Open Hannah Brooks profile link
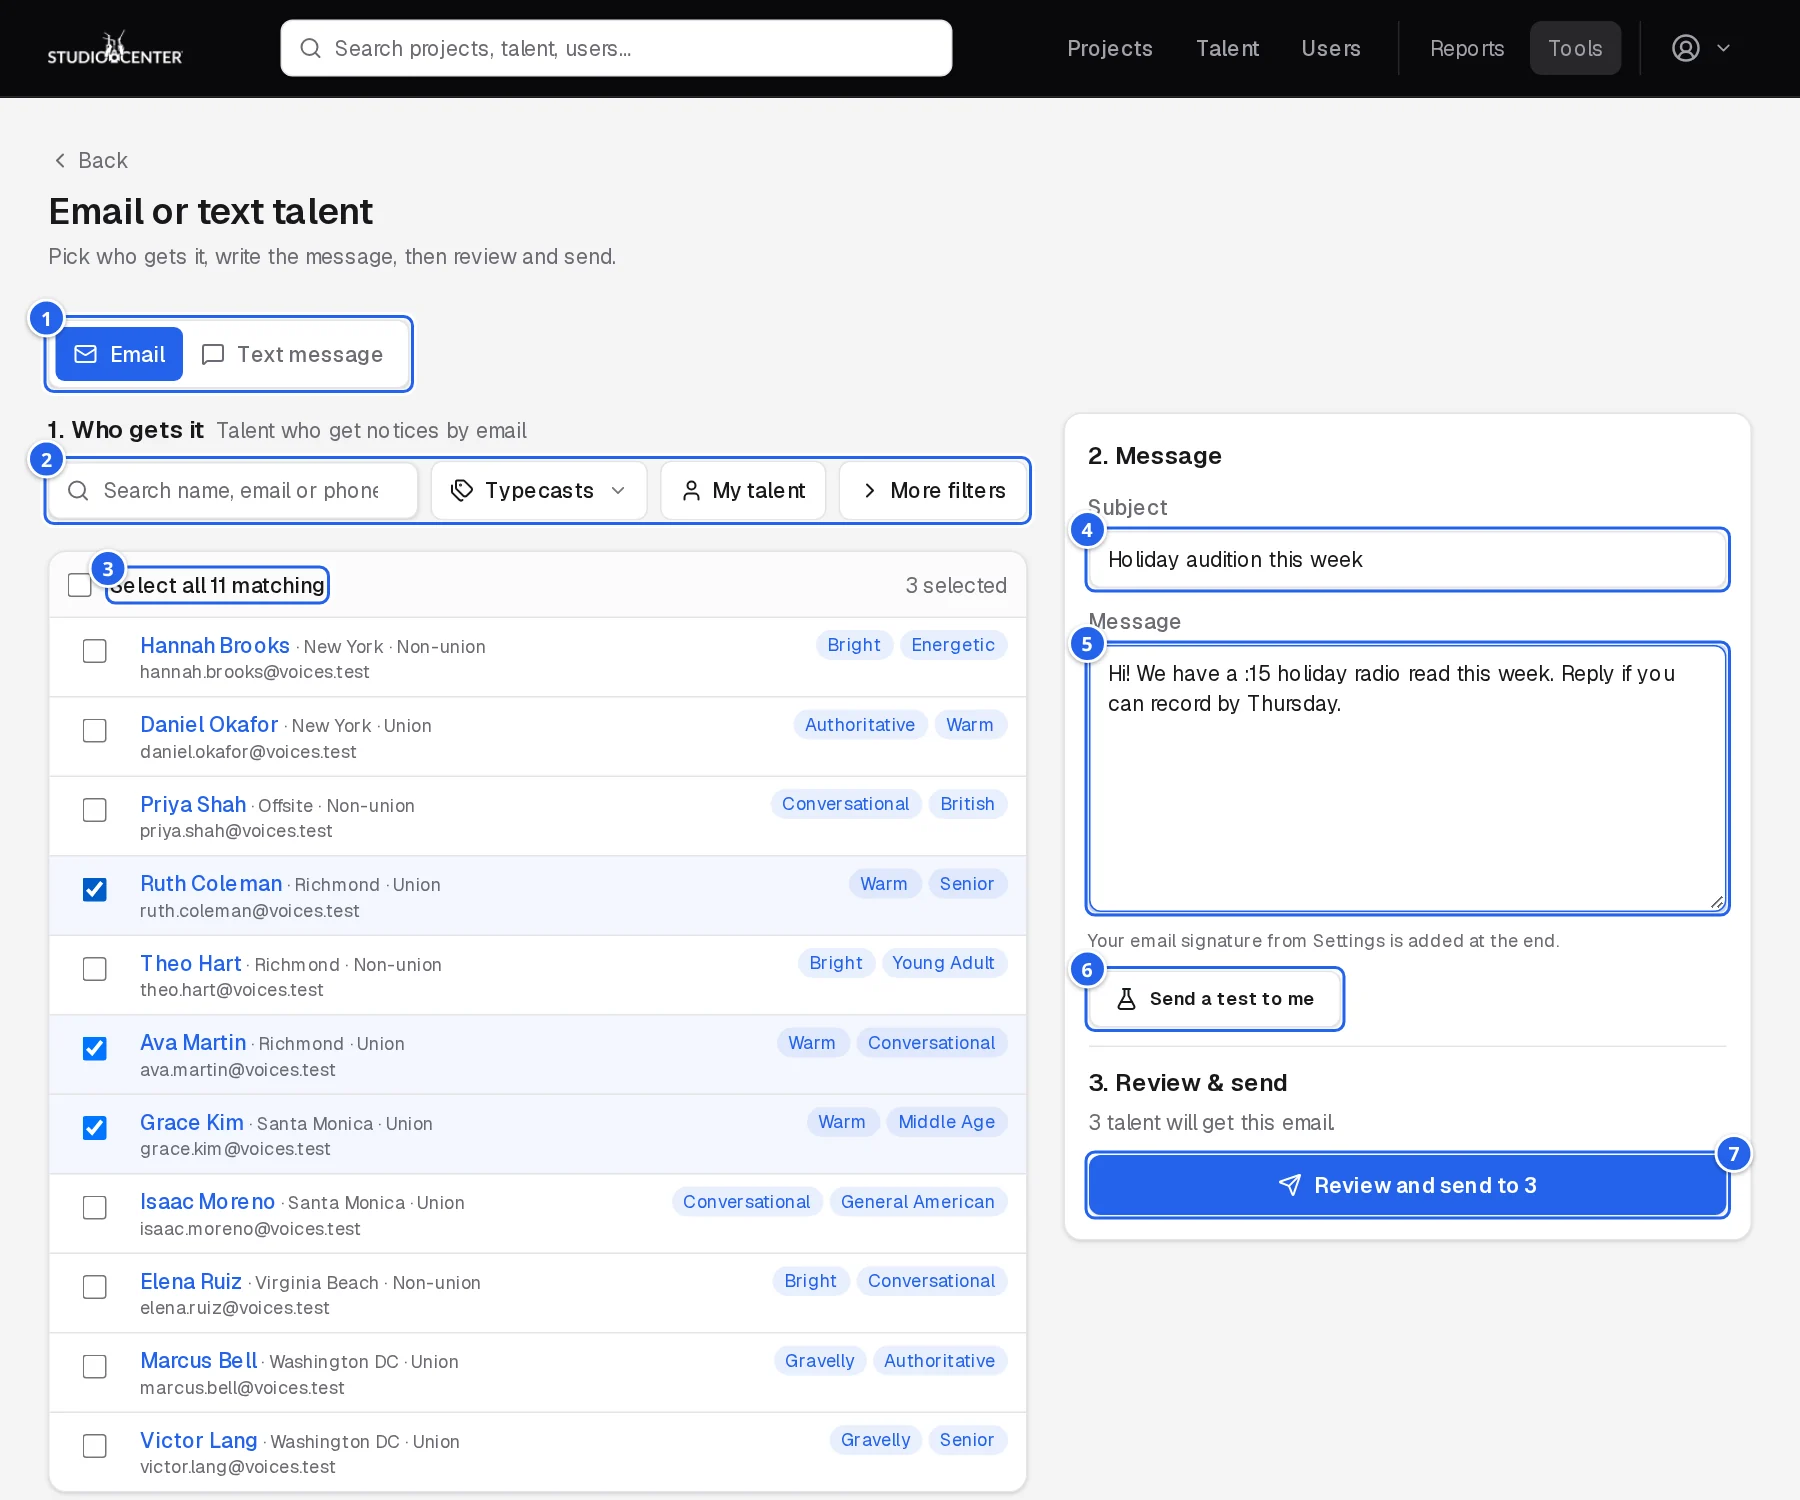 point(215,646)
